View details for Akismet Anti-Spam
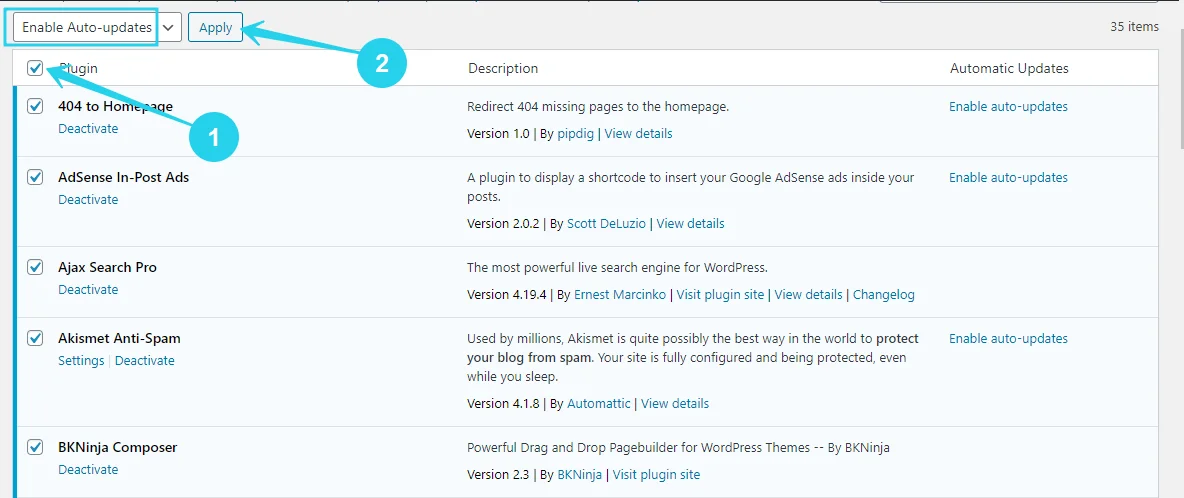This screenshot has height=498, width=1184. pos(675,403)
